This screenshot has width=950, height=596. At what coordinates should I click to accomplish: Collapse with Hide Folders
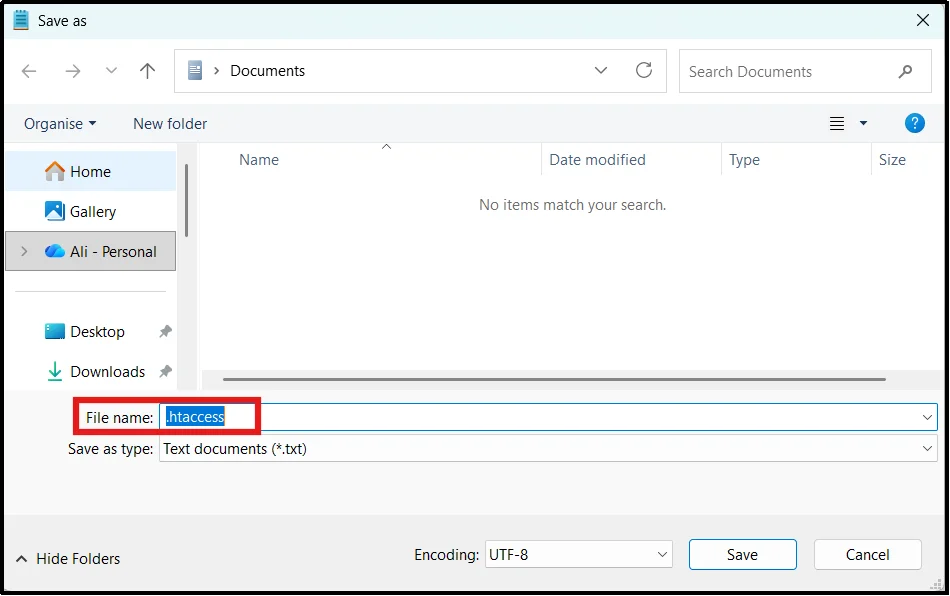[68, 558]
